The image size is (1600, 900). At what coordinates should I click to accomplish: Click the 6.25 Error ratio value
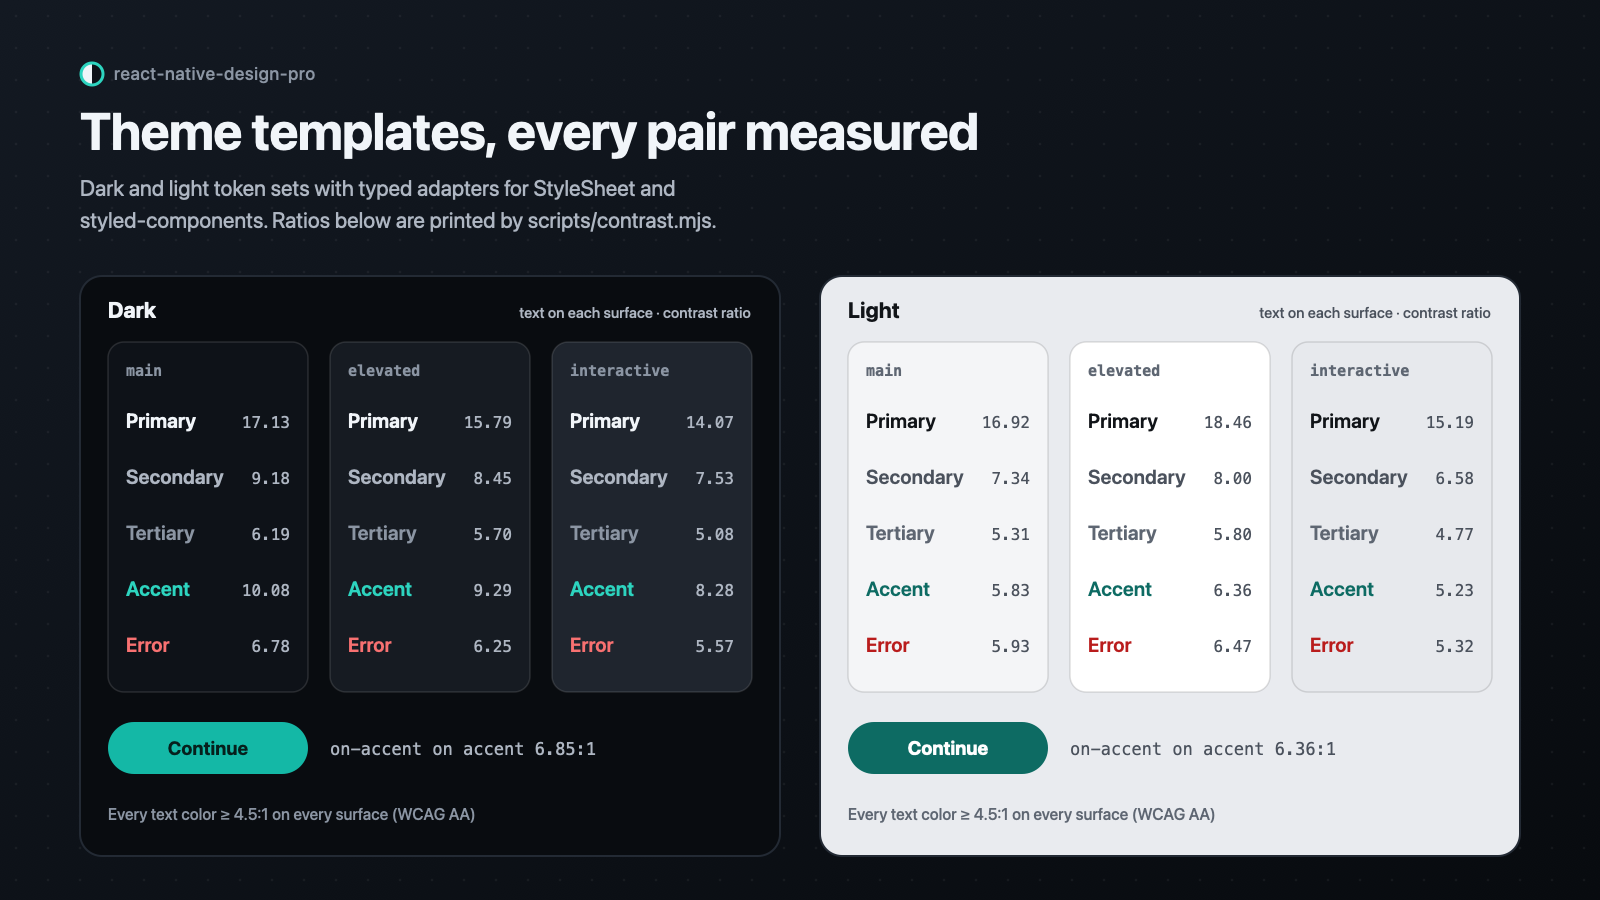(x=493, y=646)
